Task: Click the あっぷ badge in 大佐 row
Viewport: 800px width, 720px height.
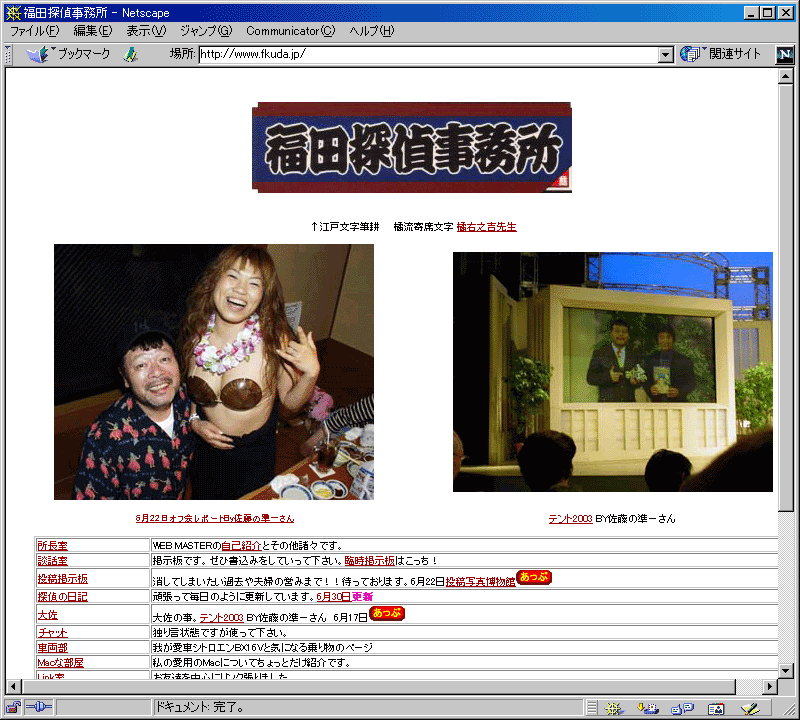Action: click(x=387, y=613)
